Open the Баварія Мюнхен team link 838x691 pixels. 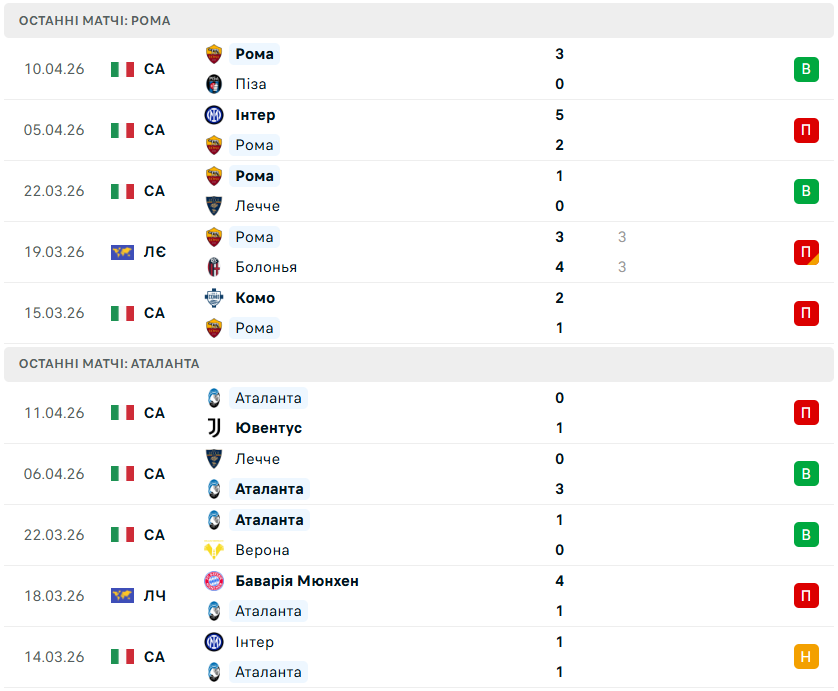pyautogui.click(x=296, y=581)
